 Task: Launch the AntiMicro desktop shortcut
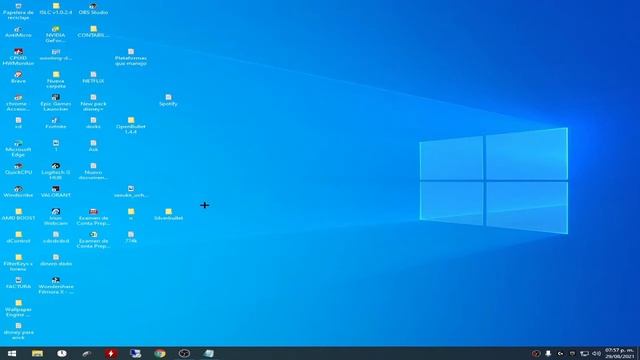18,32
